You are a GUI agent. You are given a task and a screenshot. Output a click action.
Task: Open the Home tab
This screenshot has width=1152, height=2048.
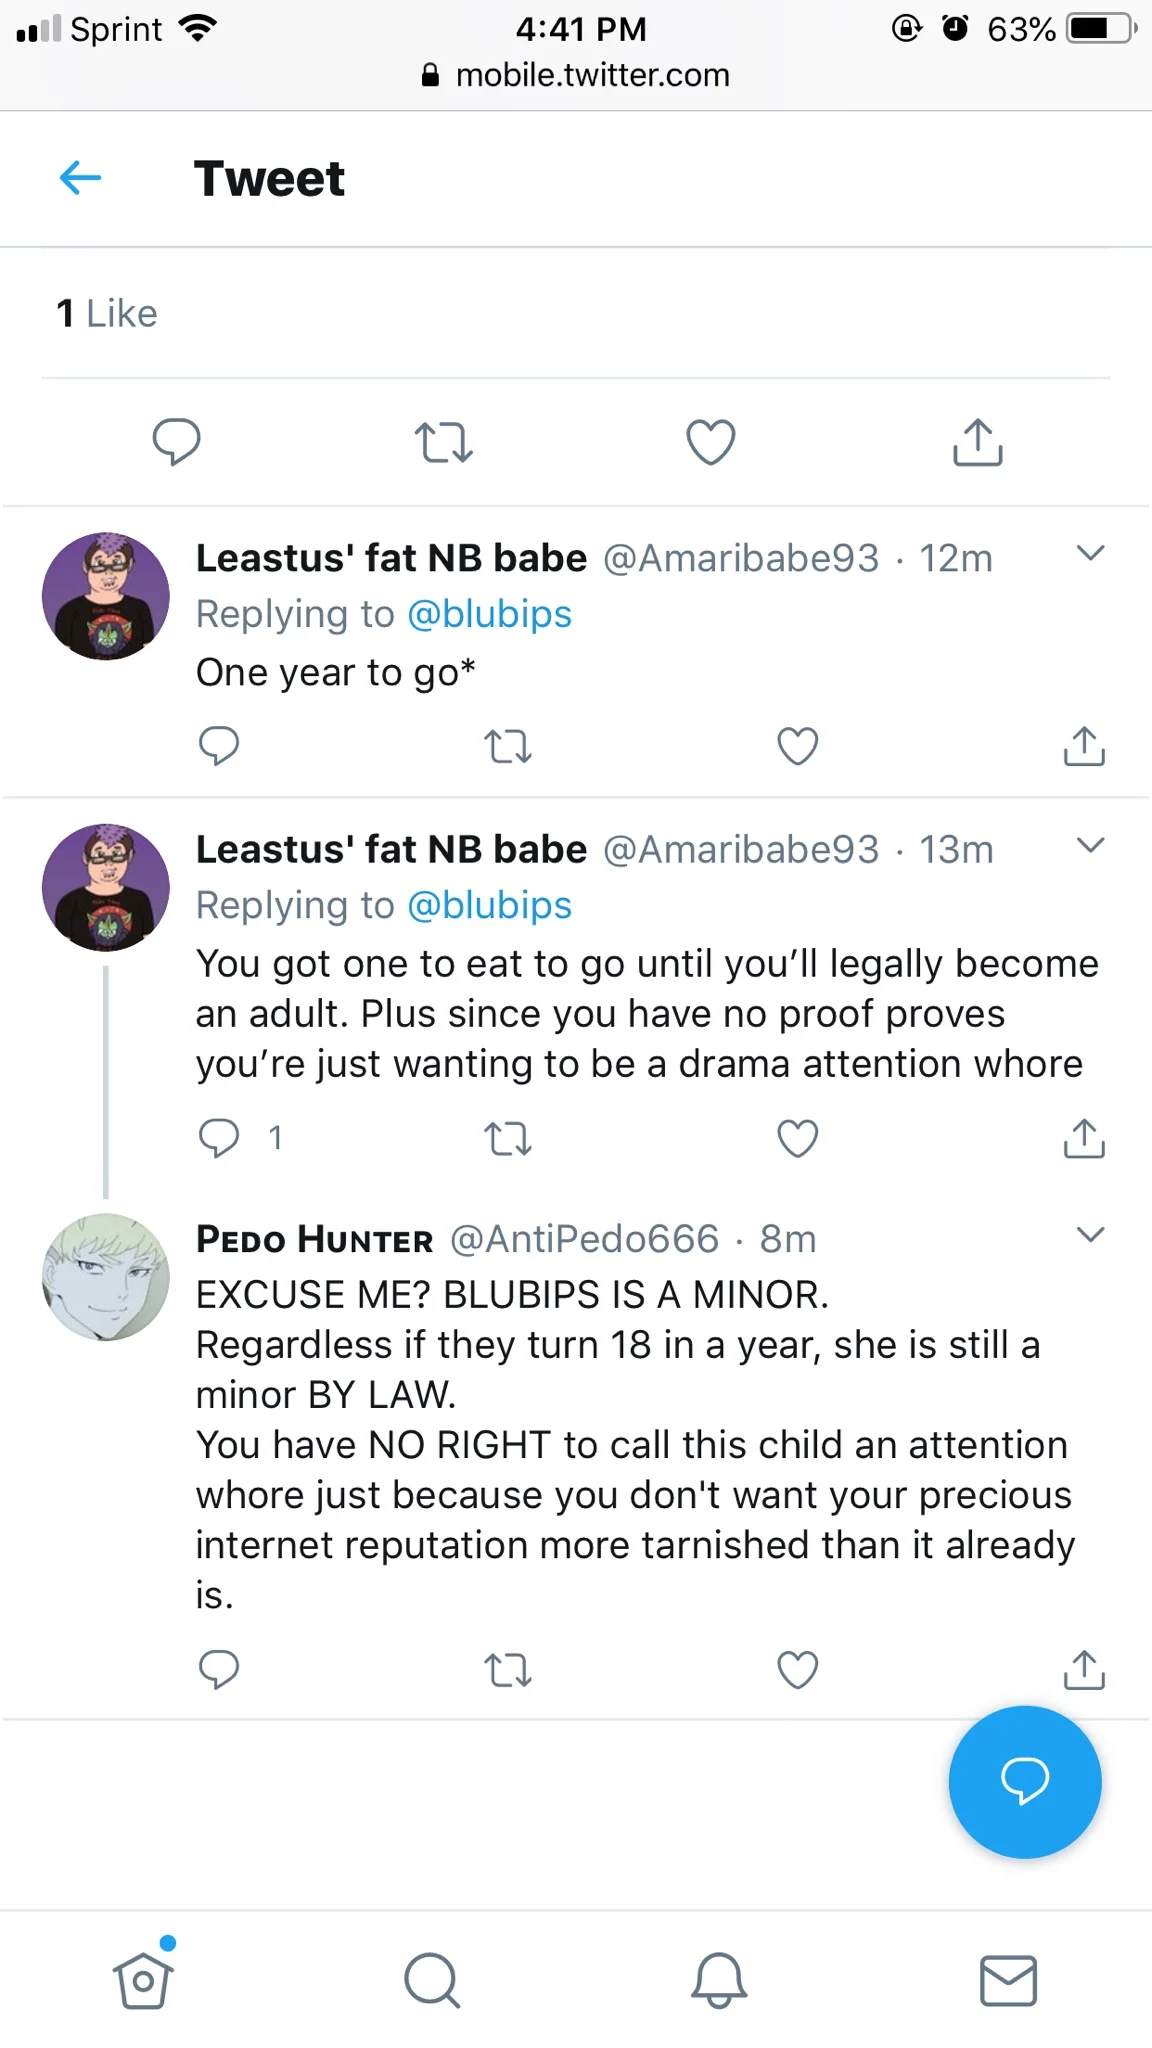tap(143, 1979)
